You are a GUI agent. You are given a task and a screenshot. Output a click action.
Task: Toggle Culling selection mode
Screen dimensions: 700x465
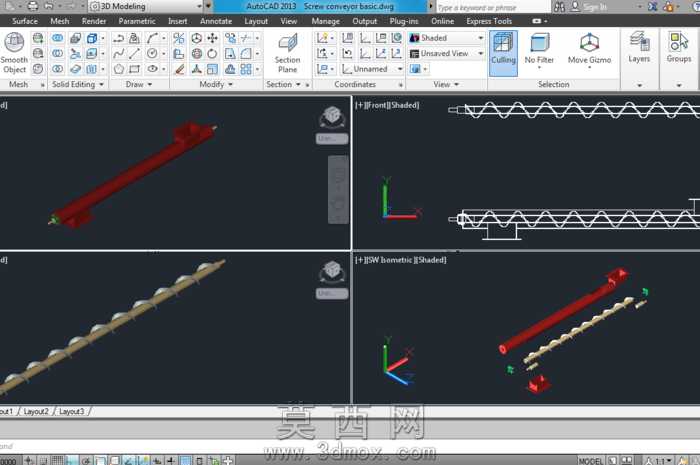504,53
